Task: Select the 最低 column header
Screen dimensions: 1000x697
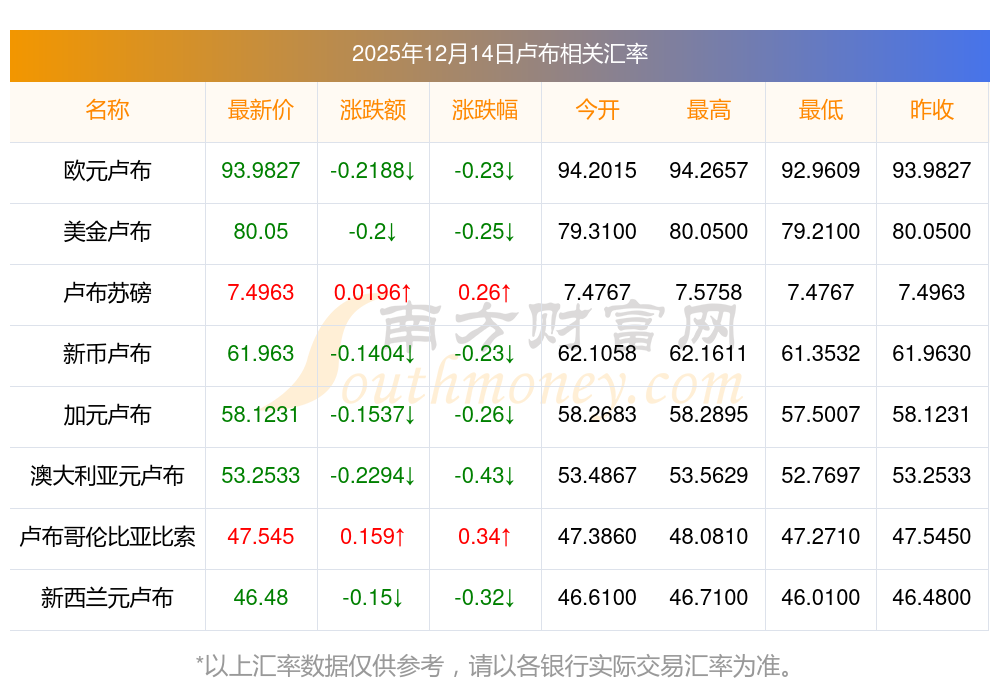Action: (x=821, y=110)
